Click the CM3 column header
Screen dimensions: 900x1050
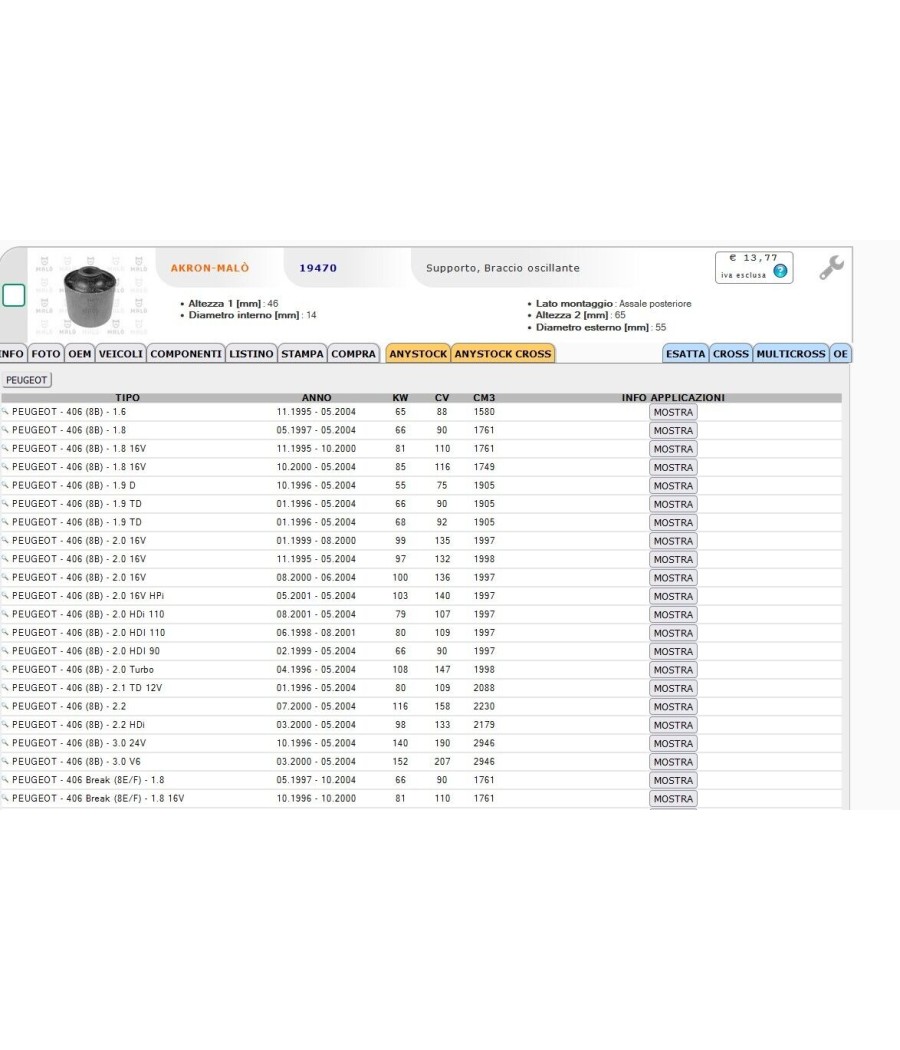484,397
